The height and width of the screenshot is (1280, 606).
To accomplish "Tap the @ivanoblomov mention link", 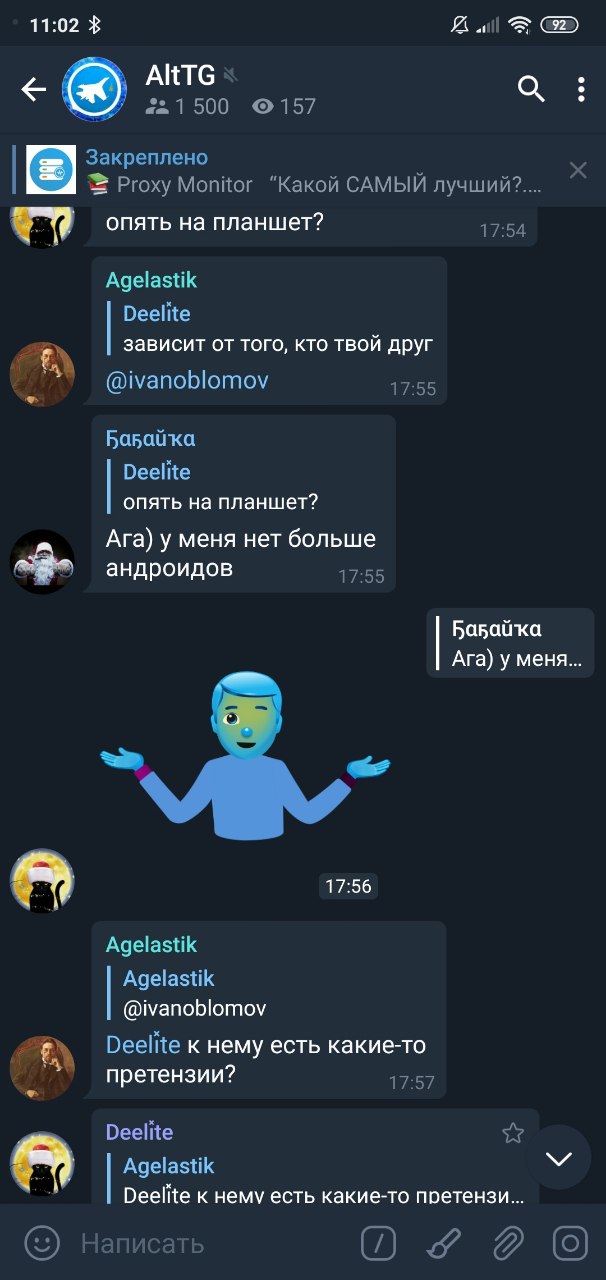I will [187, 380].
